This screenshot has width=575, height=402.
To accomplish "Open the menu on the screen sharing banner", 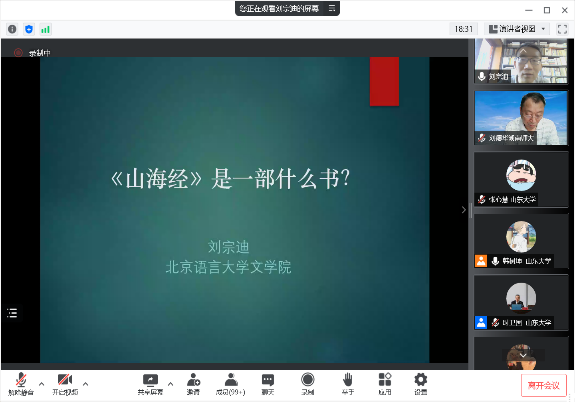I will pyautogui.click(x=332, y=8).
